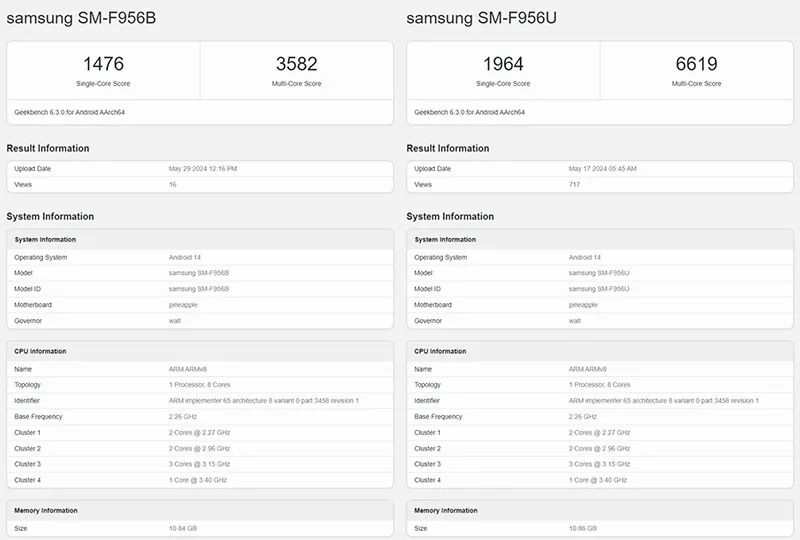Click the samsung SM-F956B page title

(x=81, y=18)
